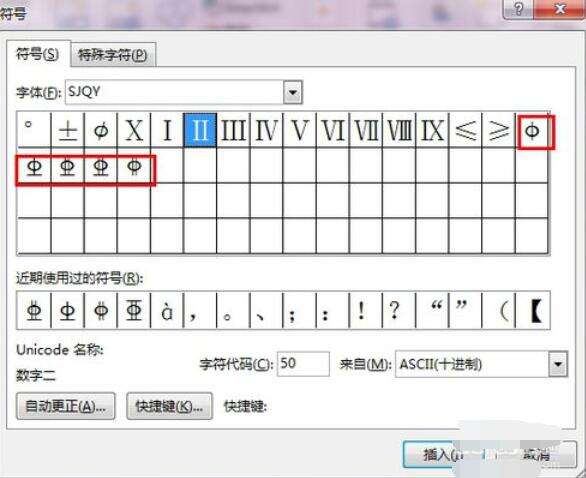Open 快捷键(K)... settings

[x=169, y=406]
